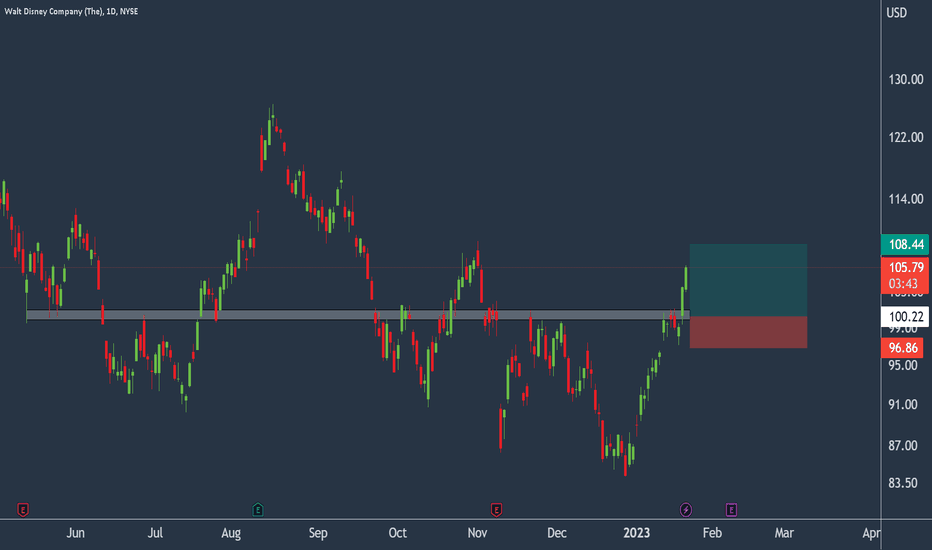This screenshot has width=932, height=550.
Task: Click the purple lightning event icon
Action: click(686, 510)
